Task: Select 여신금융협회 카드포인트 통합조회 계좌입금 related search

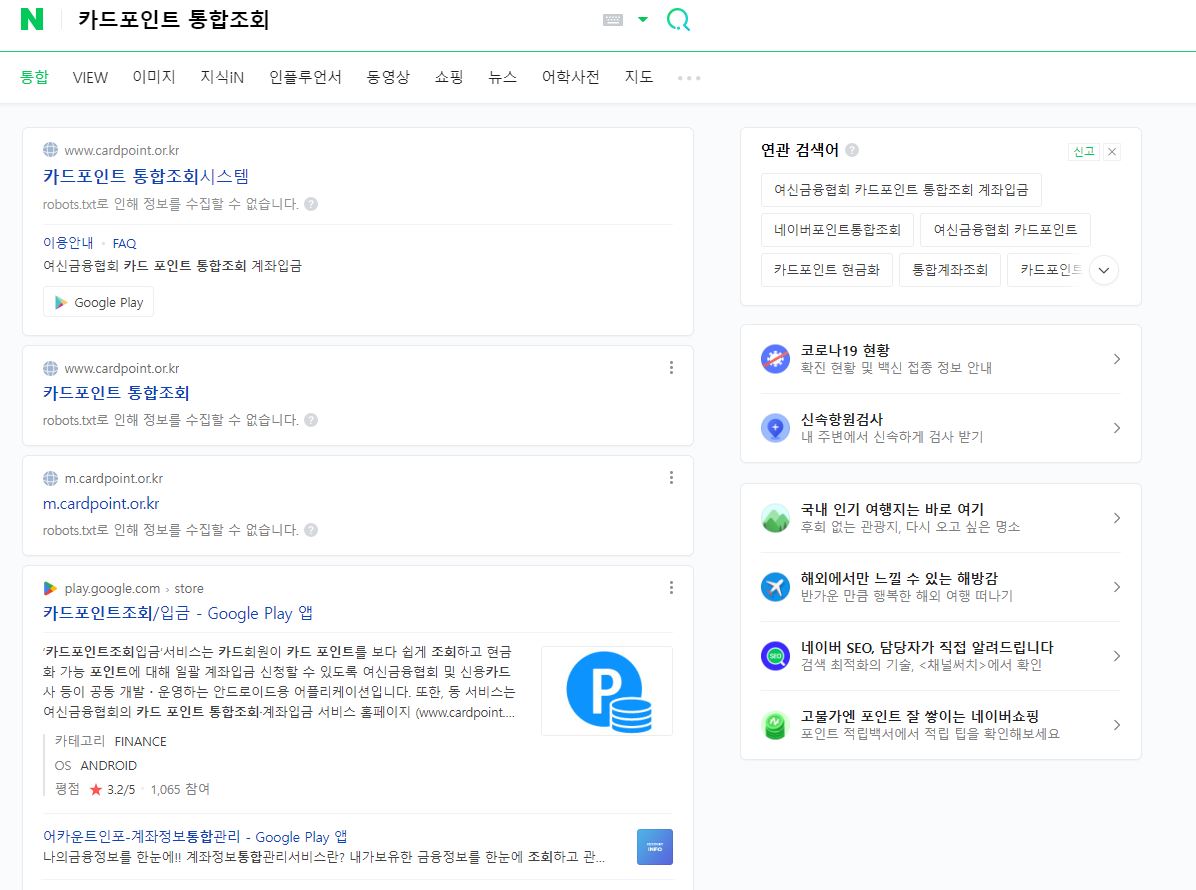Action: pos(901,190)
